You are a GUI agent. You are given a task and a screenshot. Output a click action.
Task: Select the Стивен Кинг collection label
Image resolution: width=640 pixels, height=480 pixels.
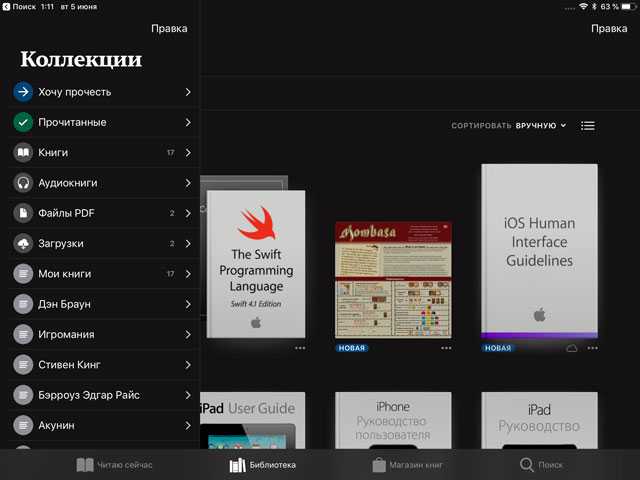pos(69,364)
